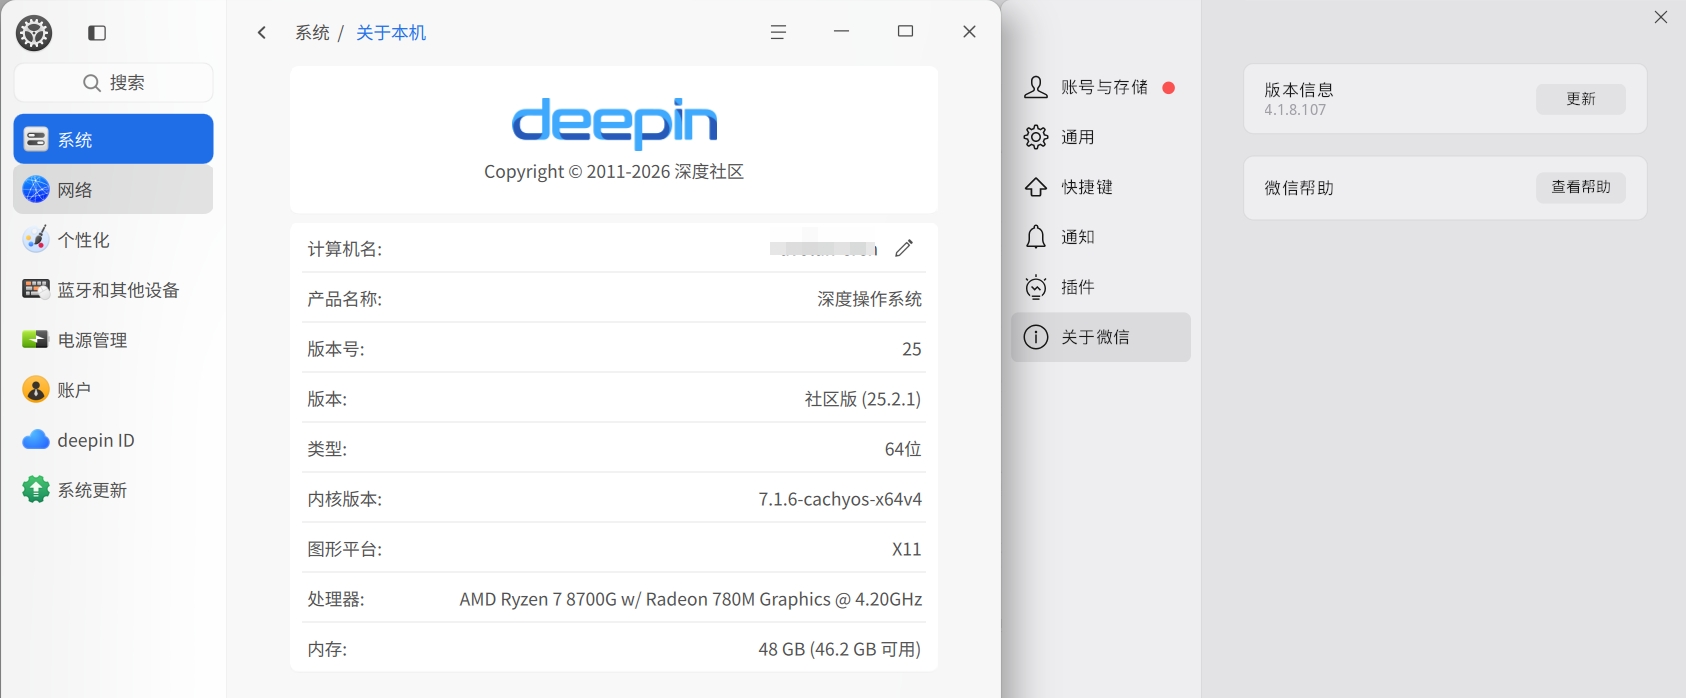Click the 更新 button for version info
The image size is (1686, 698).
pyautogui.click(x=1580, y=99)
